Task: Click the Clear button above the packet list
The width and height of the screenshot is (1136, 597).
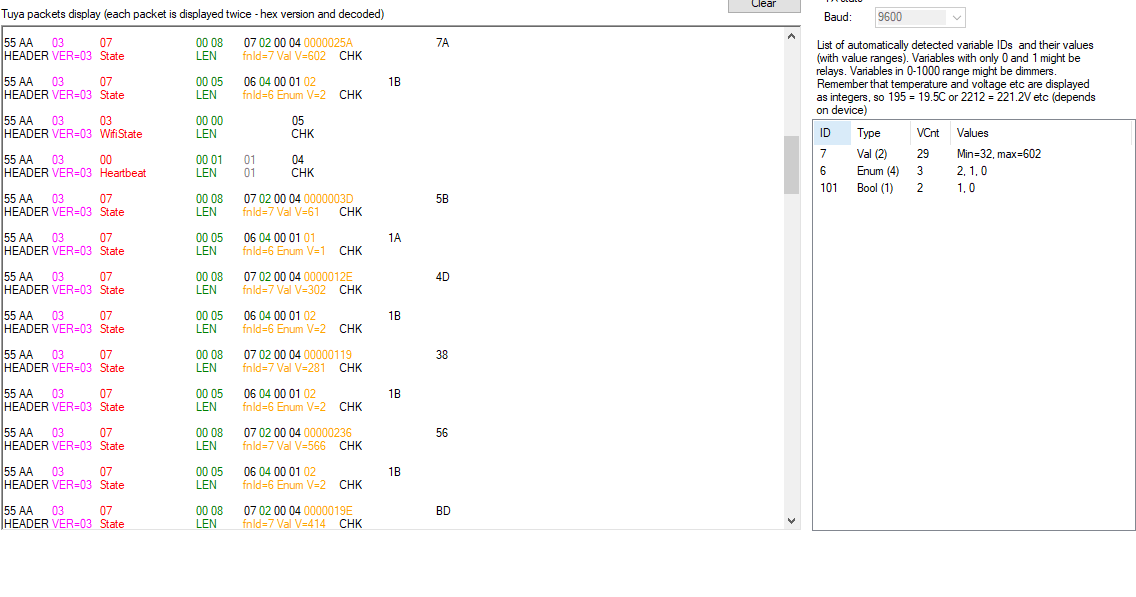Action: (x=764, y=4)
